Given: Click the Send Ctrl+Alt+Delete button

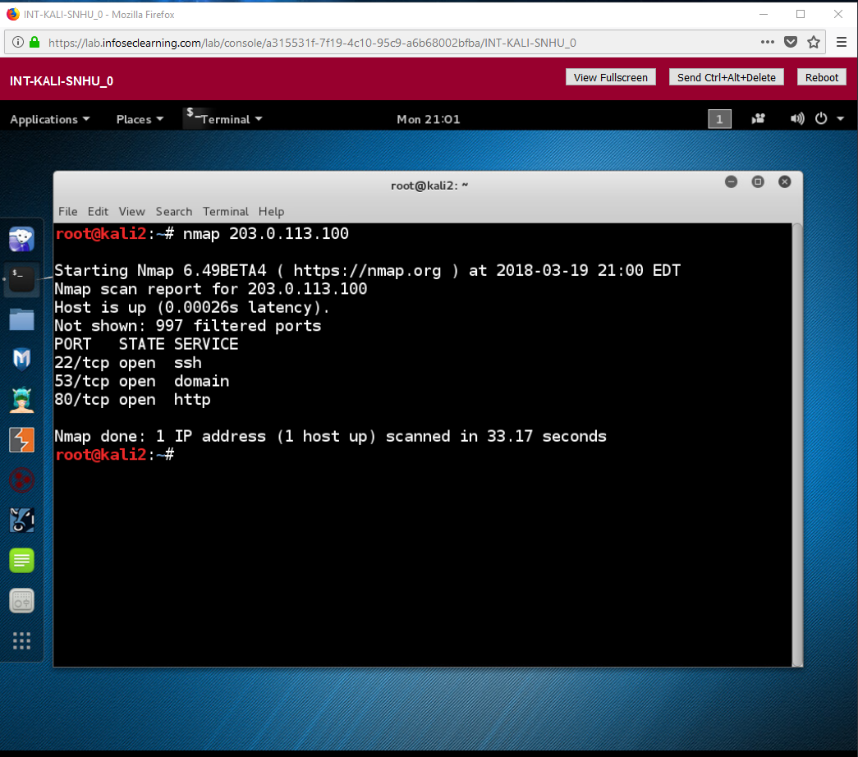Looking at the screenshot, I should (x=726, y=77).
